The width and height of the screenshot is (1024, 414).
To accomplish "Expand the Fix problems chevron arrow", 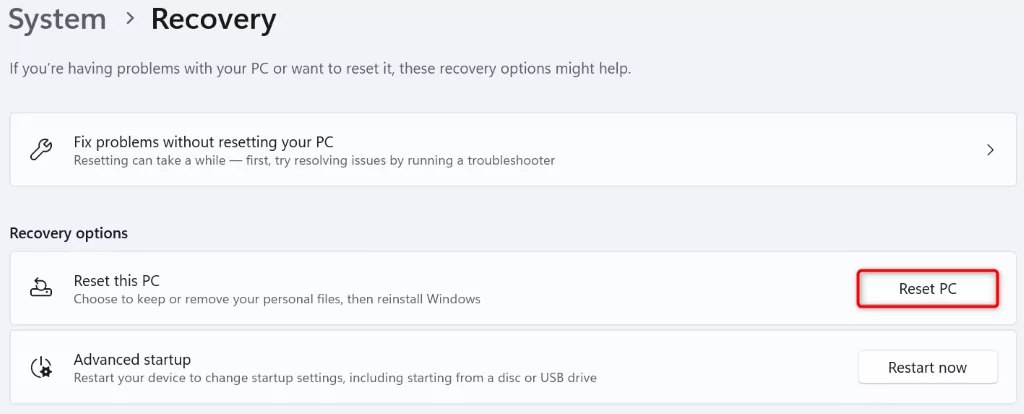I will coord(990,150).
